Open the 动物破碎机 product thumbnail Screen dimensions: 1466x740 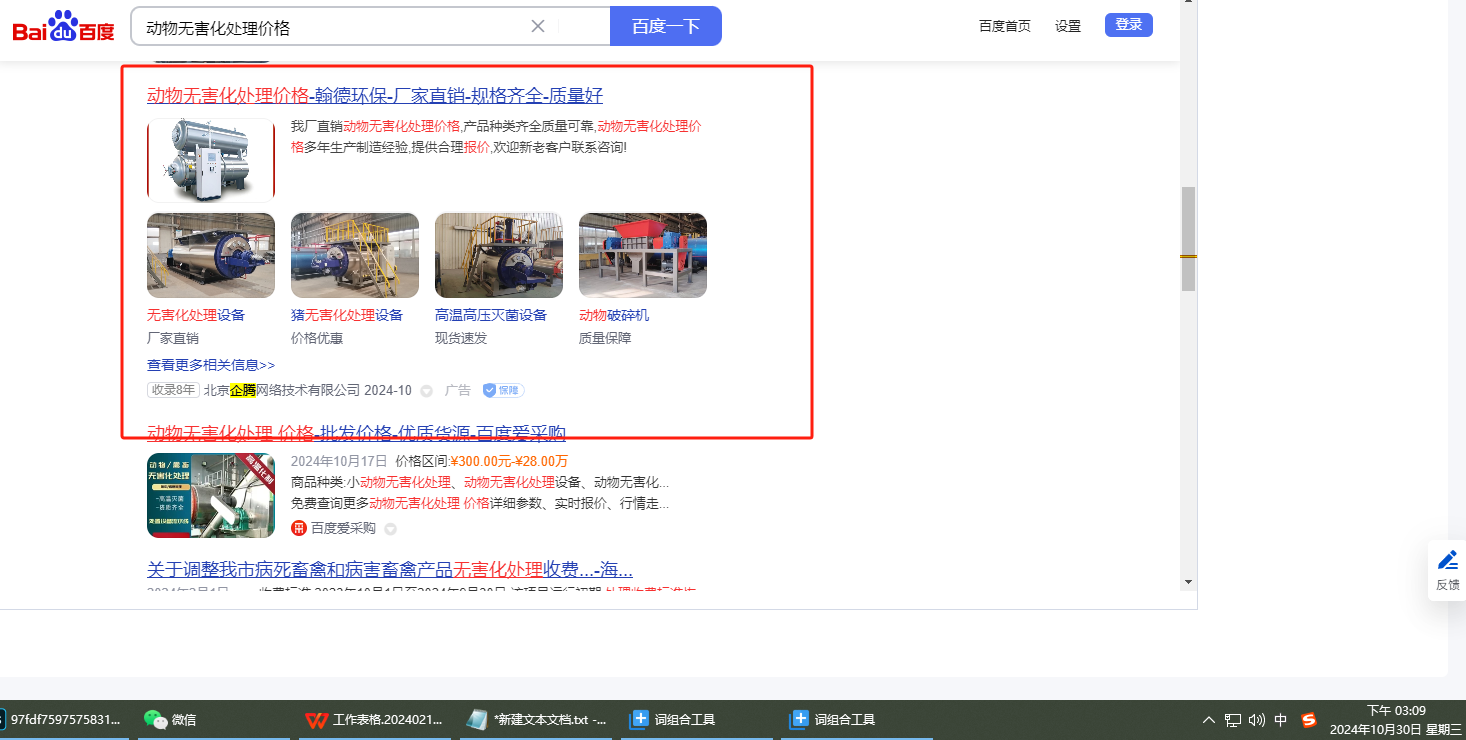[x=643, y=255]
